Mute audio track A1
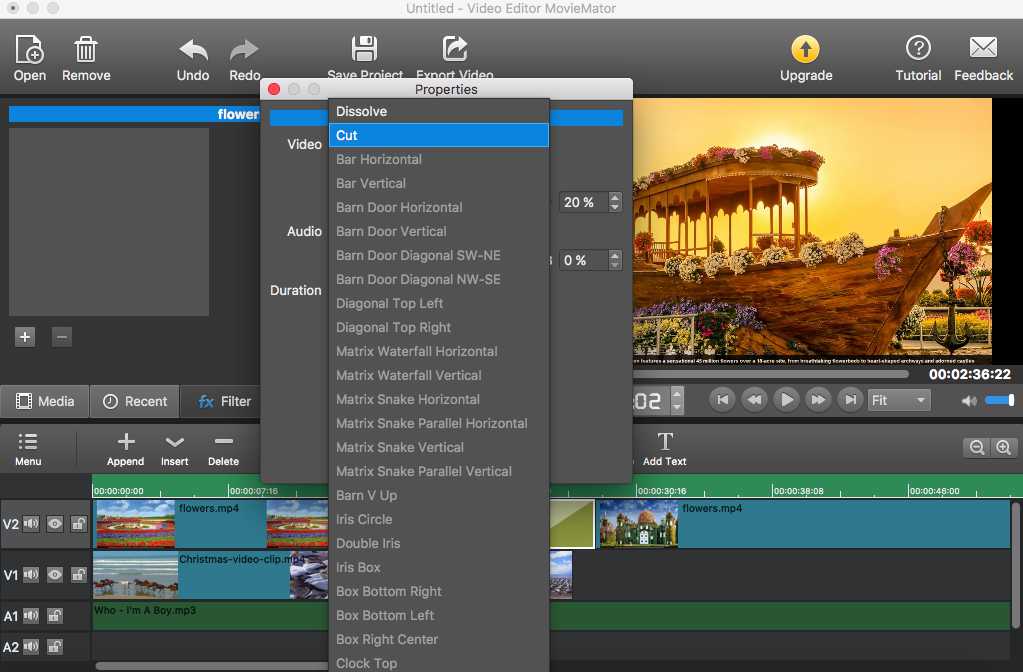Viewport: 1023px width, 672px height. pyautogui.click(x=31, y=615)
